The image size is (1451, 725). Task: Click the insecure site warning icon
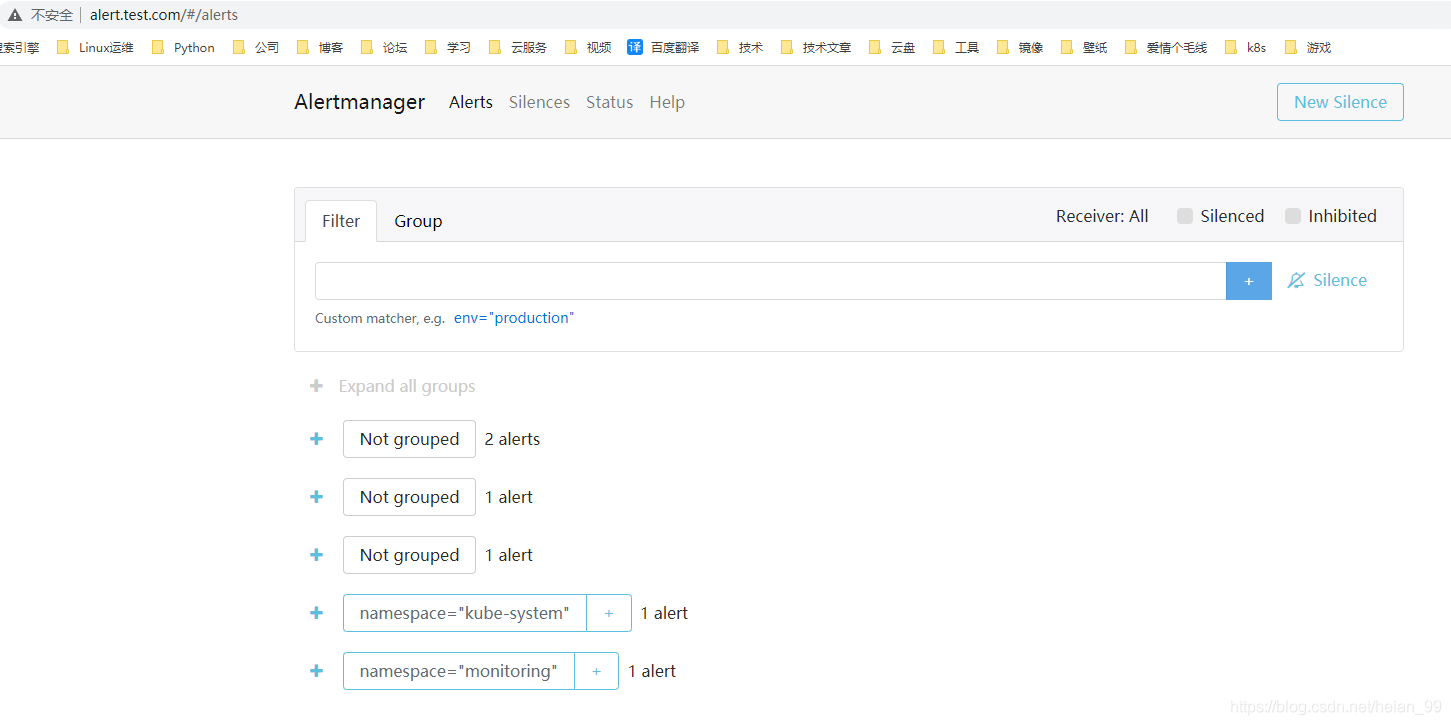(15, 15)
